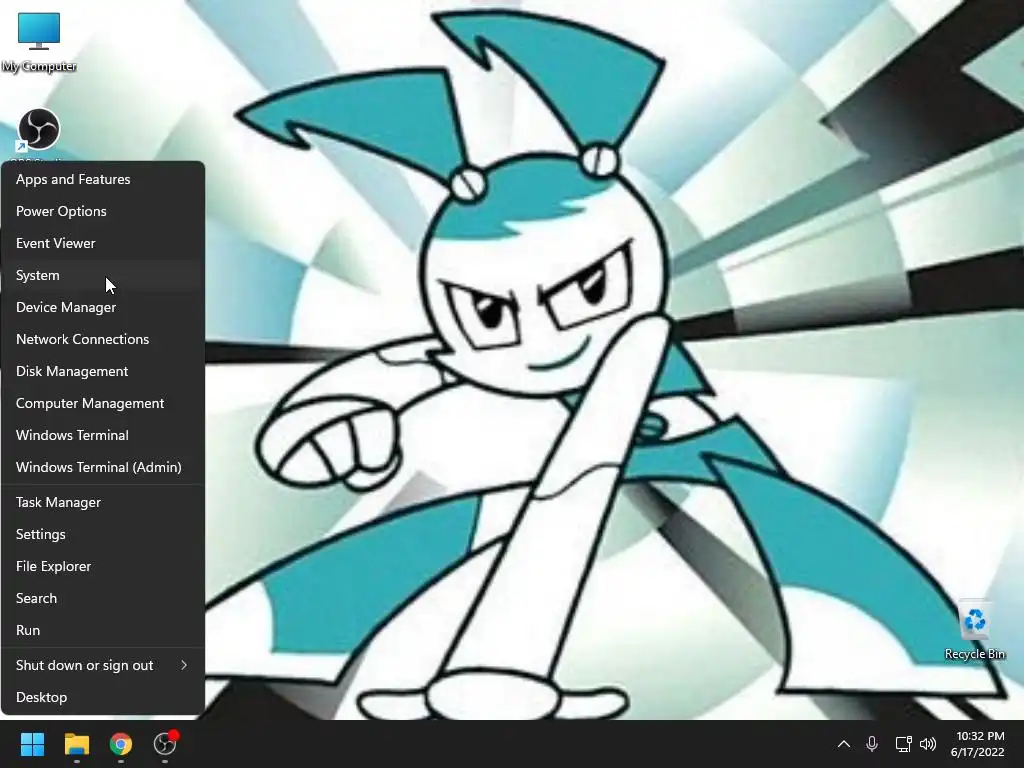Open the Run dialog entry
Image resolution: width=1024 pixels, height=768 pixels.
point(103,630)
